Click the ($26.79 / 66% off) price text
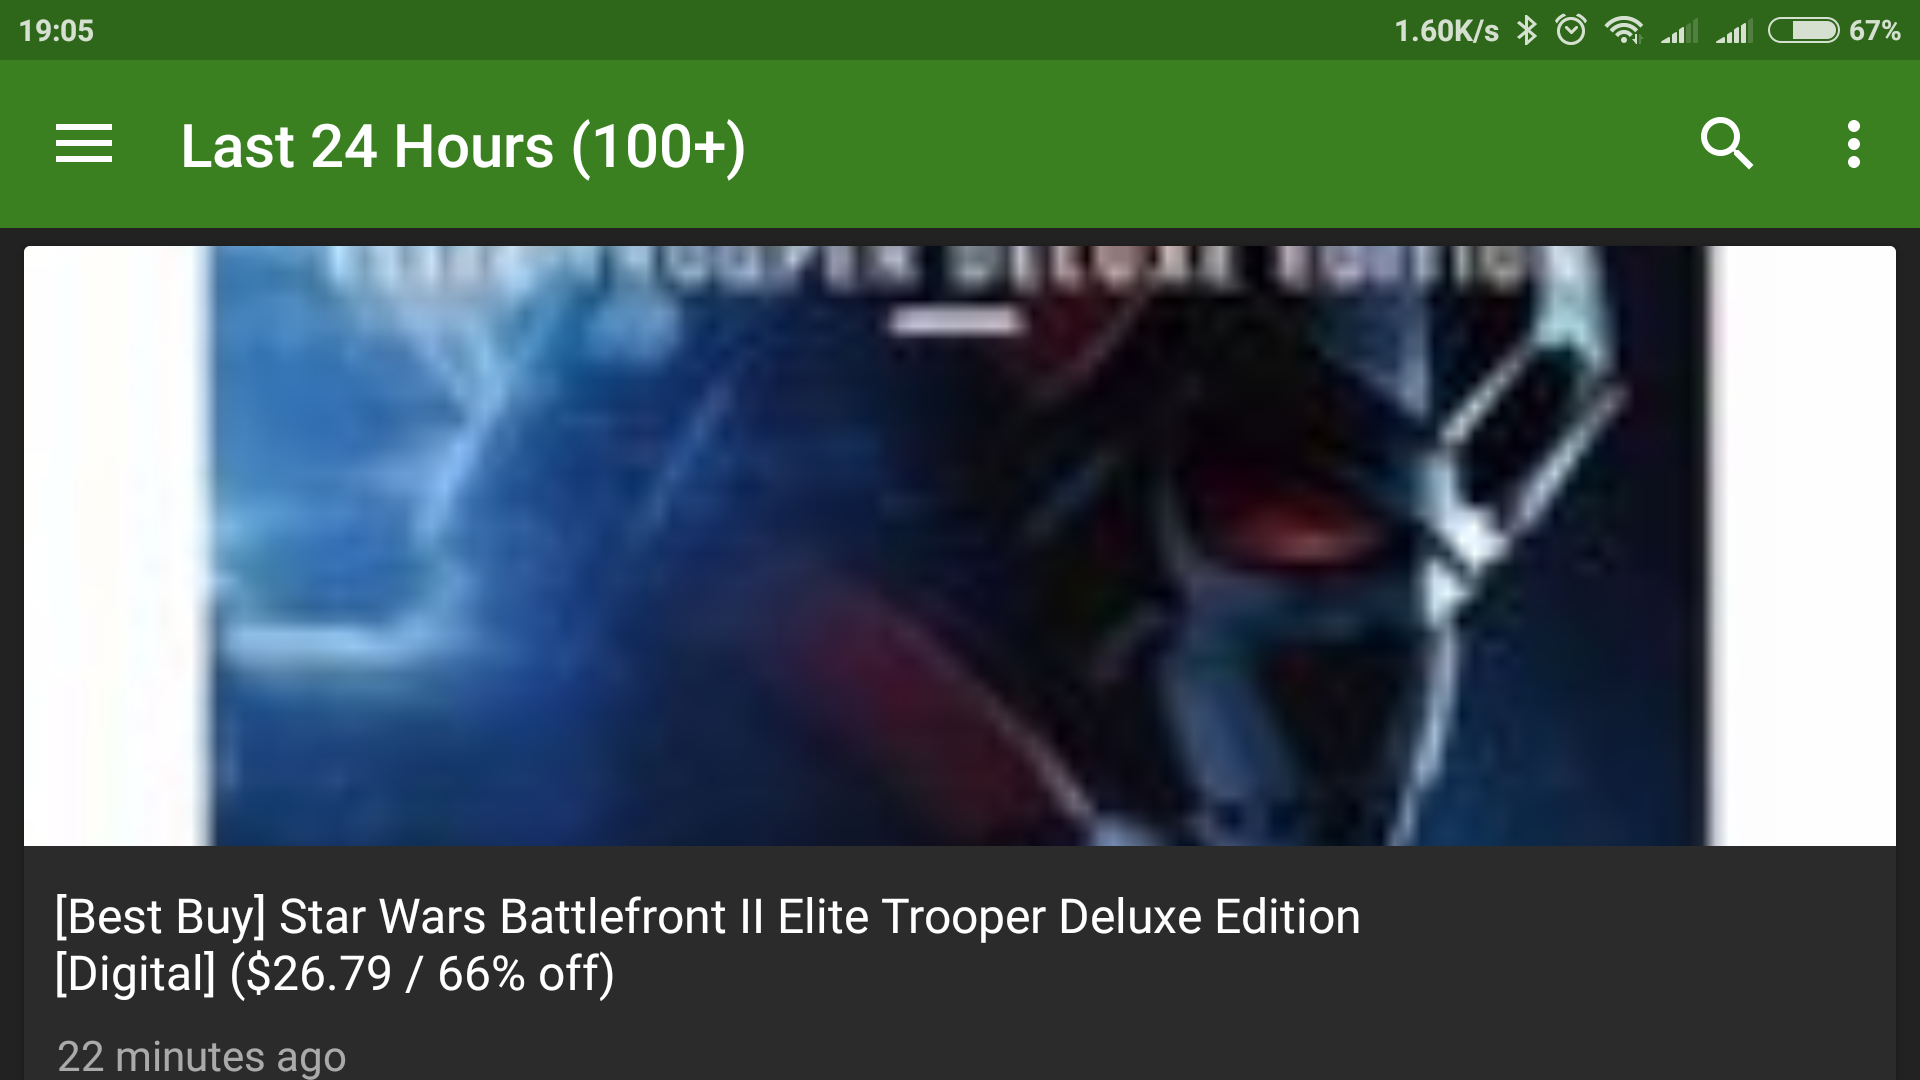Screen dimensions: 1920x1080 422,973
